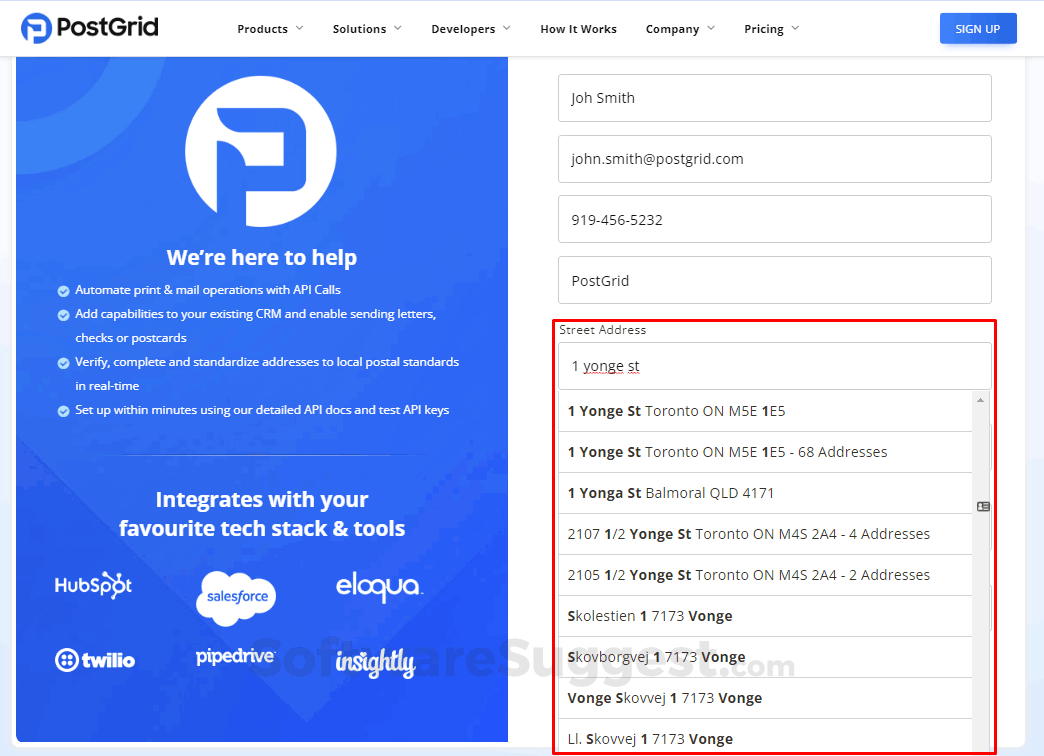Click the Twilio integration logo

(x=94, y=659)
